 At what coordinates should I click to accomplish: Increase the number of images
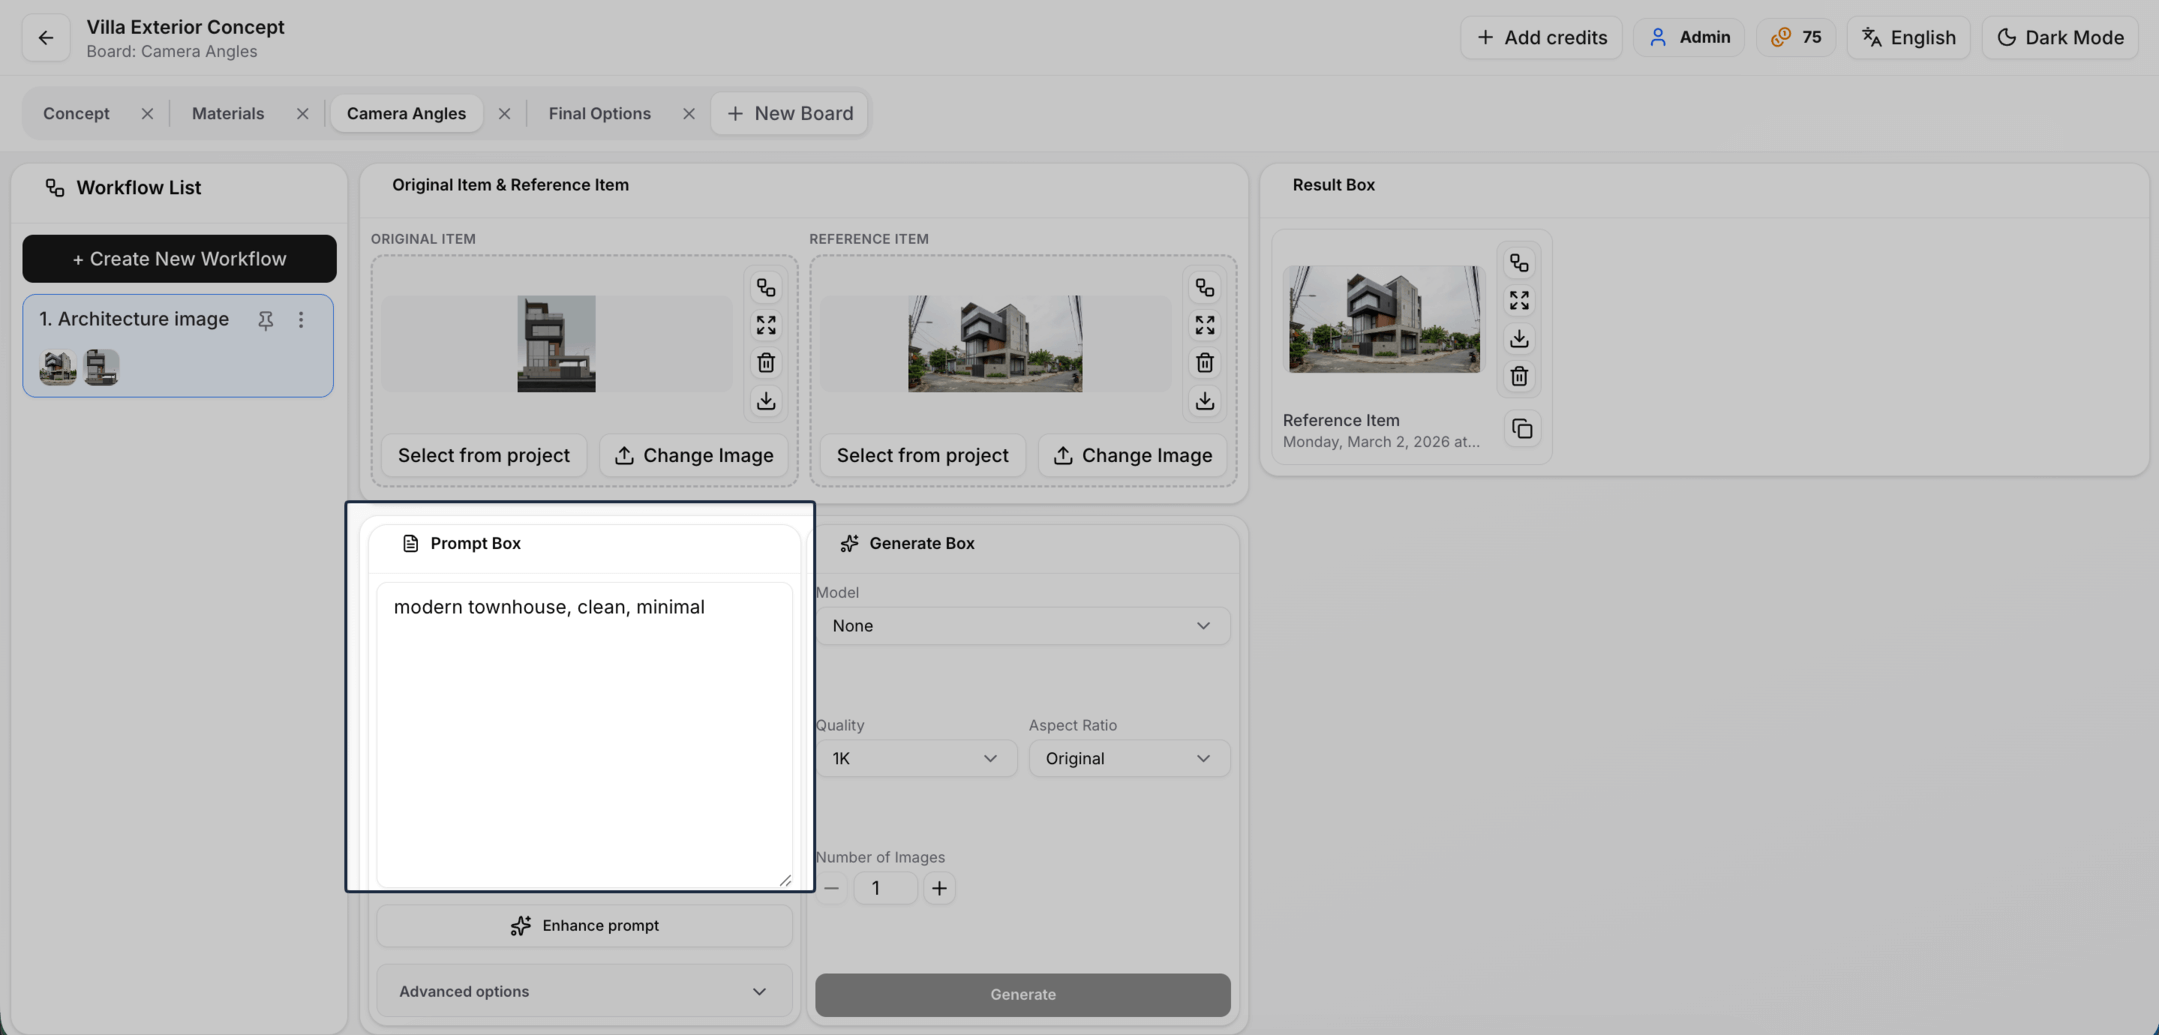click(939, 889)
